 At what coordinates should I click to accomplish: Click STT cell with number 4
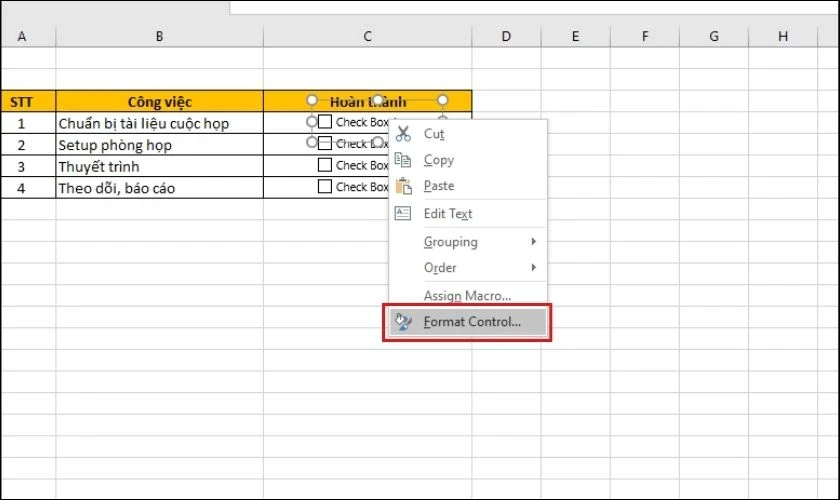(x=28, y=188)
